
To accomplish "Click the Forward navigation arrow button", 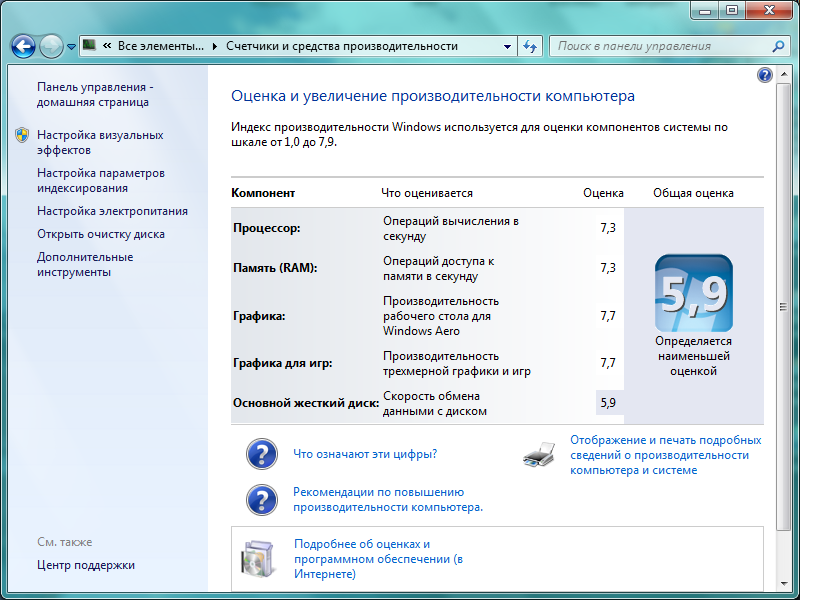I will (51, 46).
